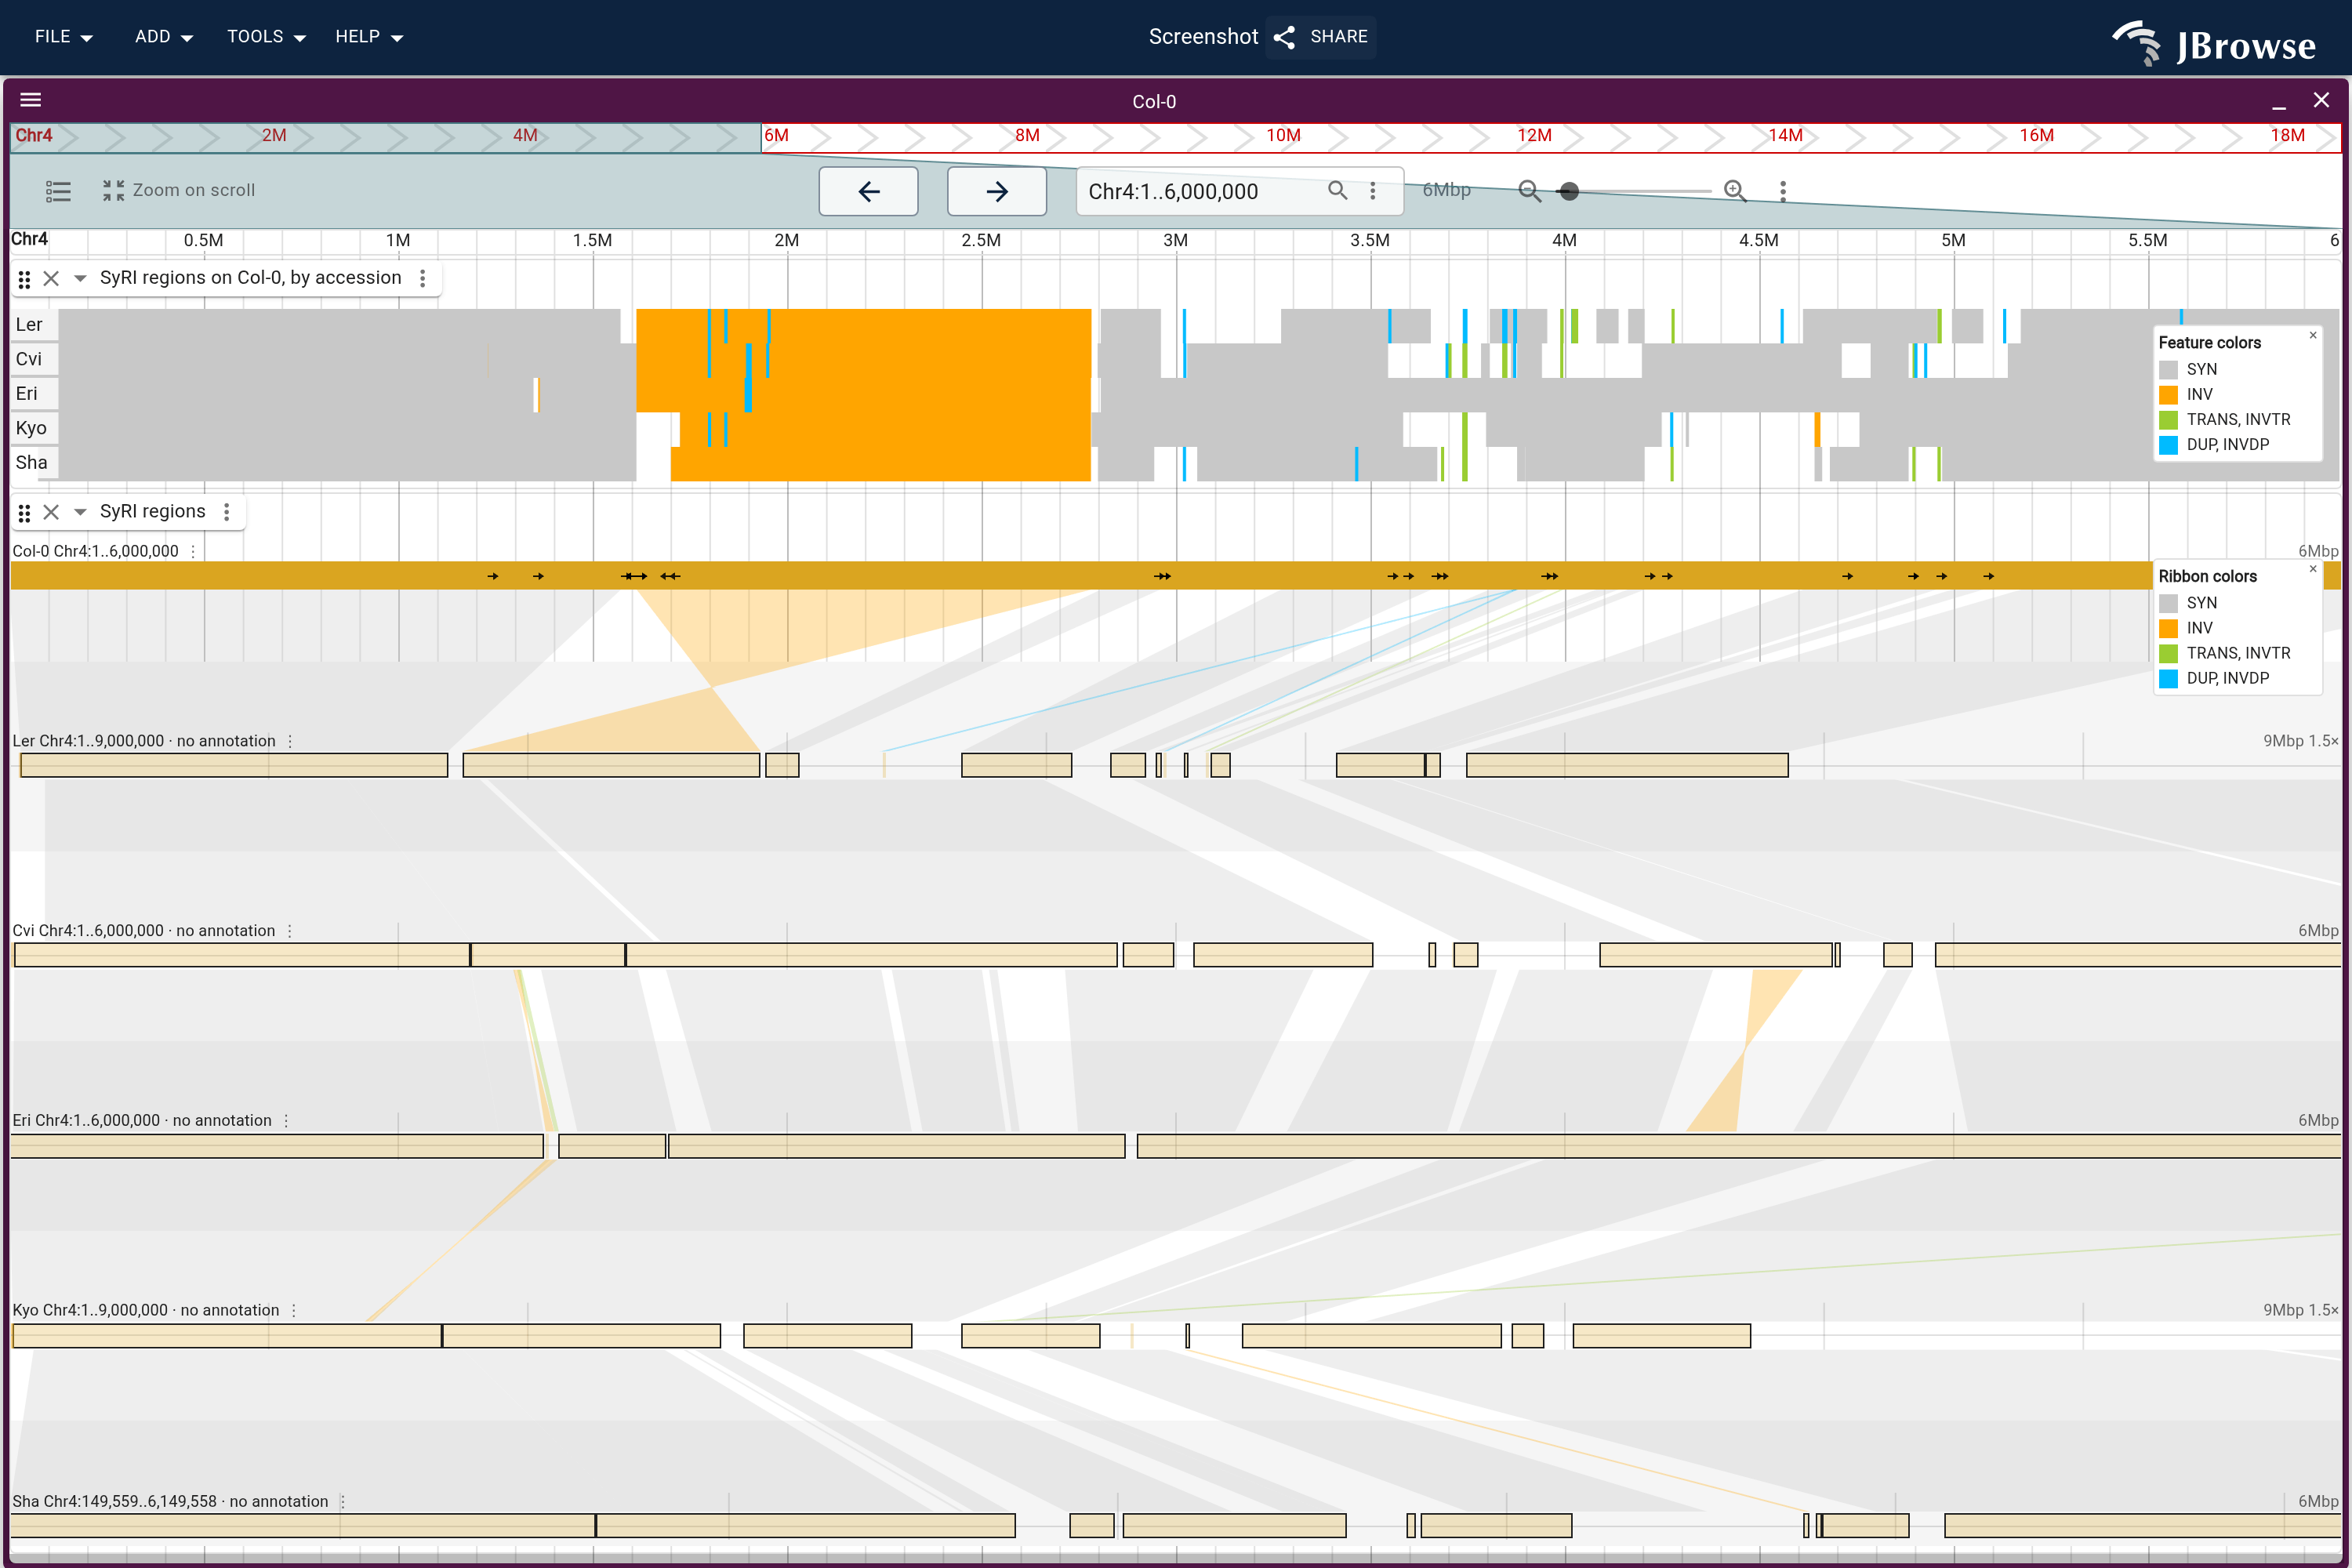Open the Col-0 Chr4:1..6,000,000 row menu
This screenshot has width=2352, height=1568.
click(x=193, y=552)
